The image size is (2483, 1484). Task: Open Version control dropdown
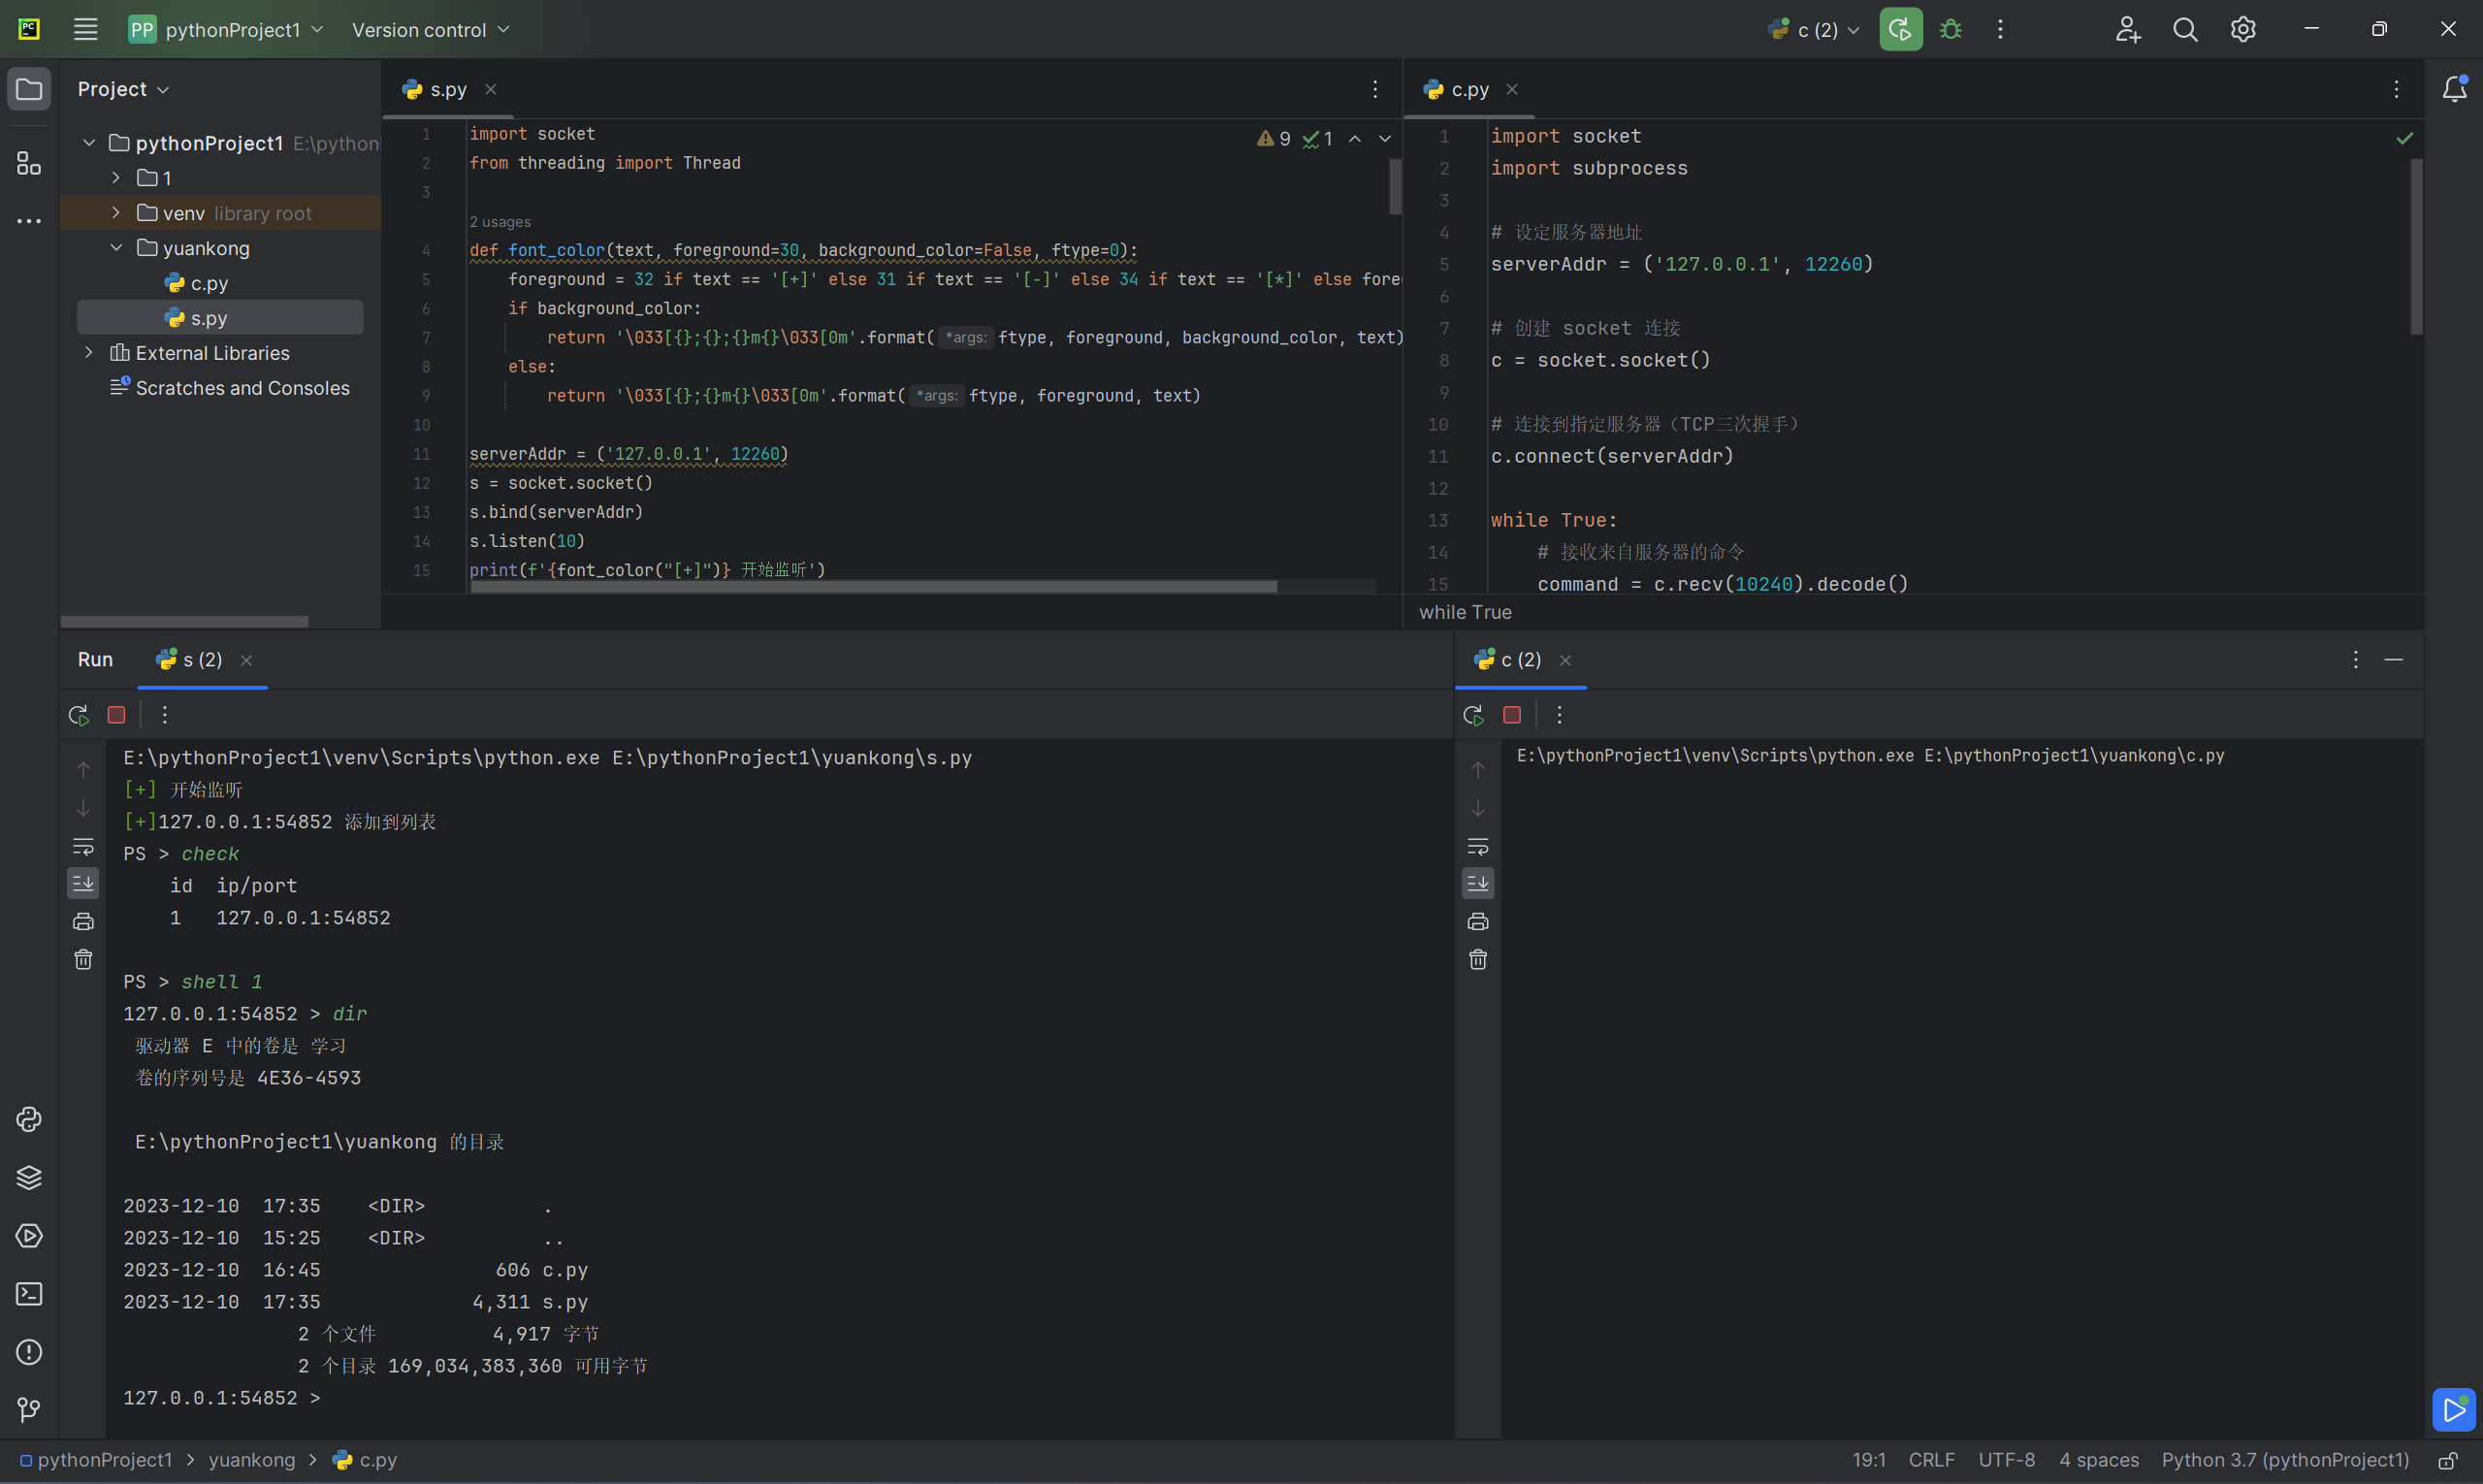(x=430, y=30)
